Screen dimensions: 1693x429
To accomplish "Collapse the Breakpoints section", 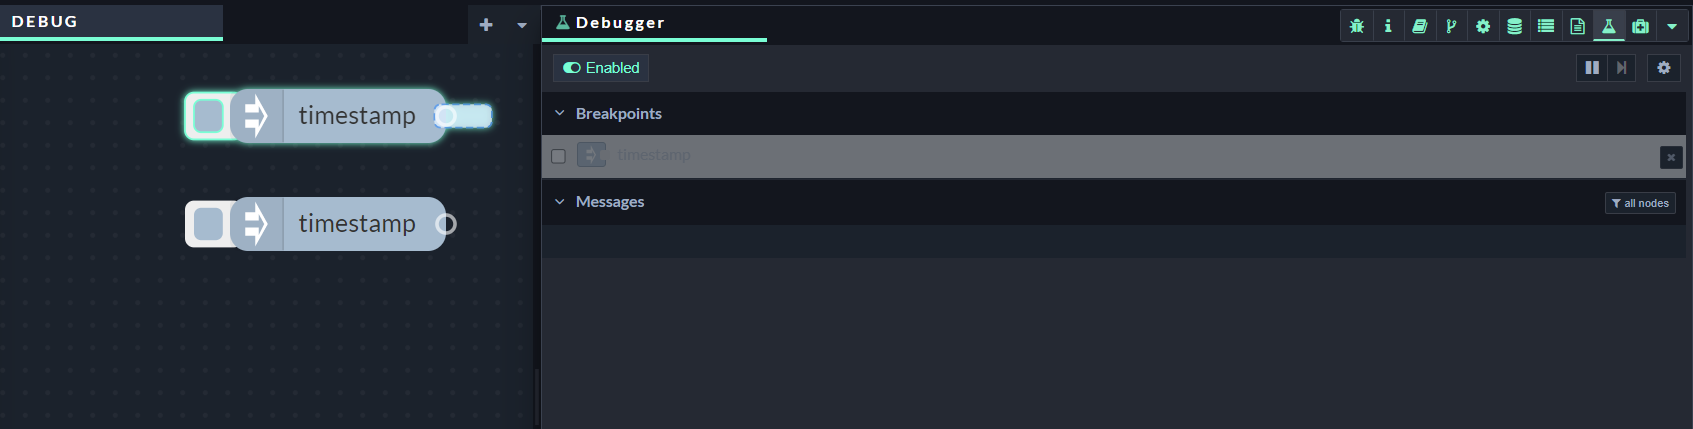I will click(x=560, y=114).
